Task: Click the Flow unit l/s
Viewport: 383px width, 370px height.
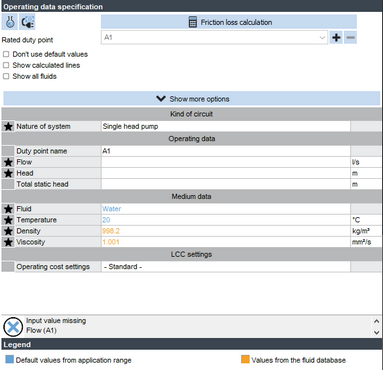Action: pos(356,162)
